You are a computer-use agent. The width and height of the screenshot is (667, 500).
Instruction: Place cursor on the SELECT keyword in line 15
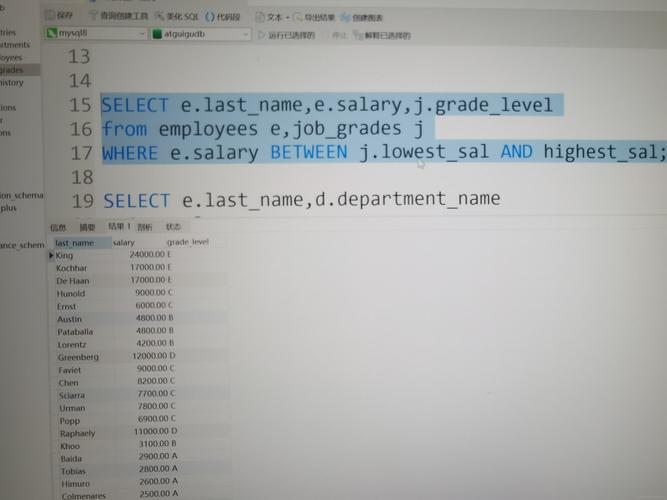[x=135, y=105]
